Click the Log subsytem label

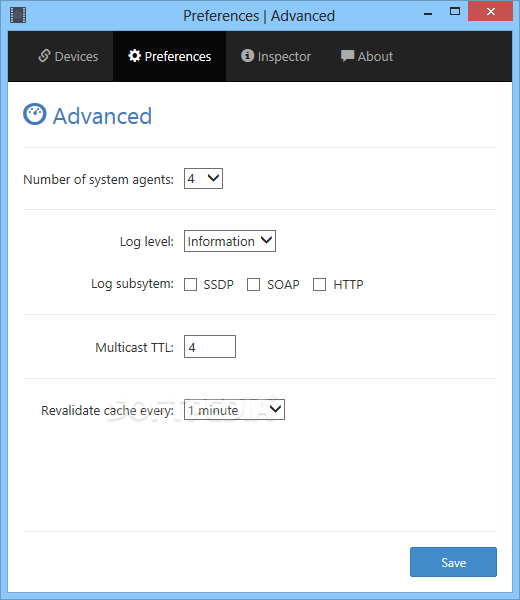tap(132, 284)
